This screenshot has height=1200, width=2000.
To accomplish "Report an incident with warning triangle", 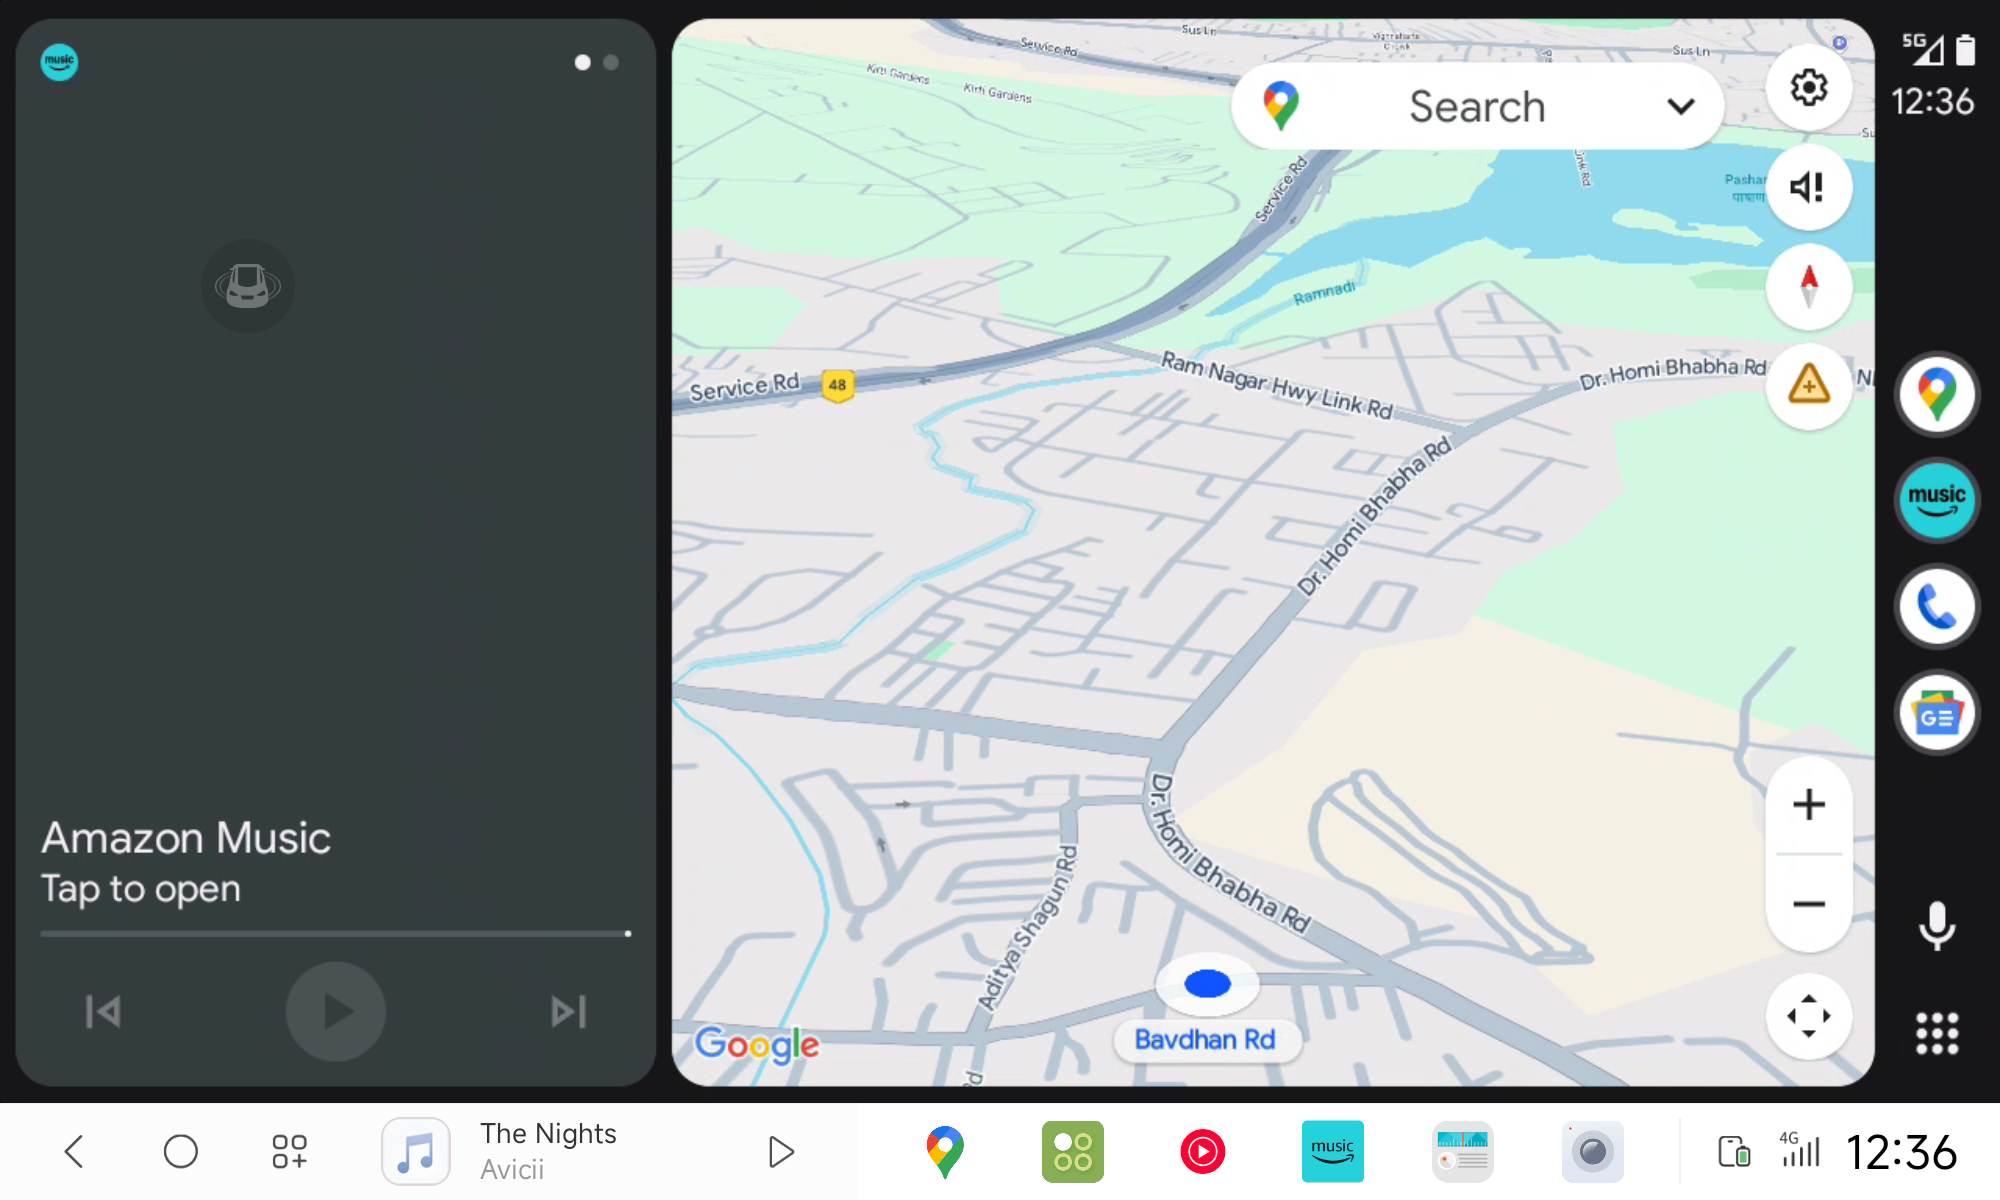I will point(1808,386).
